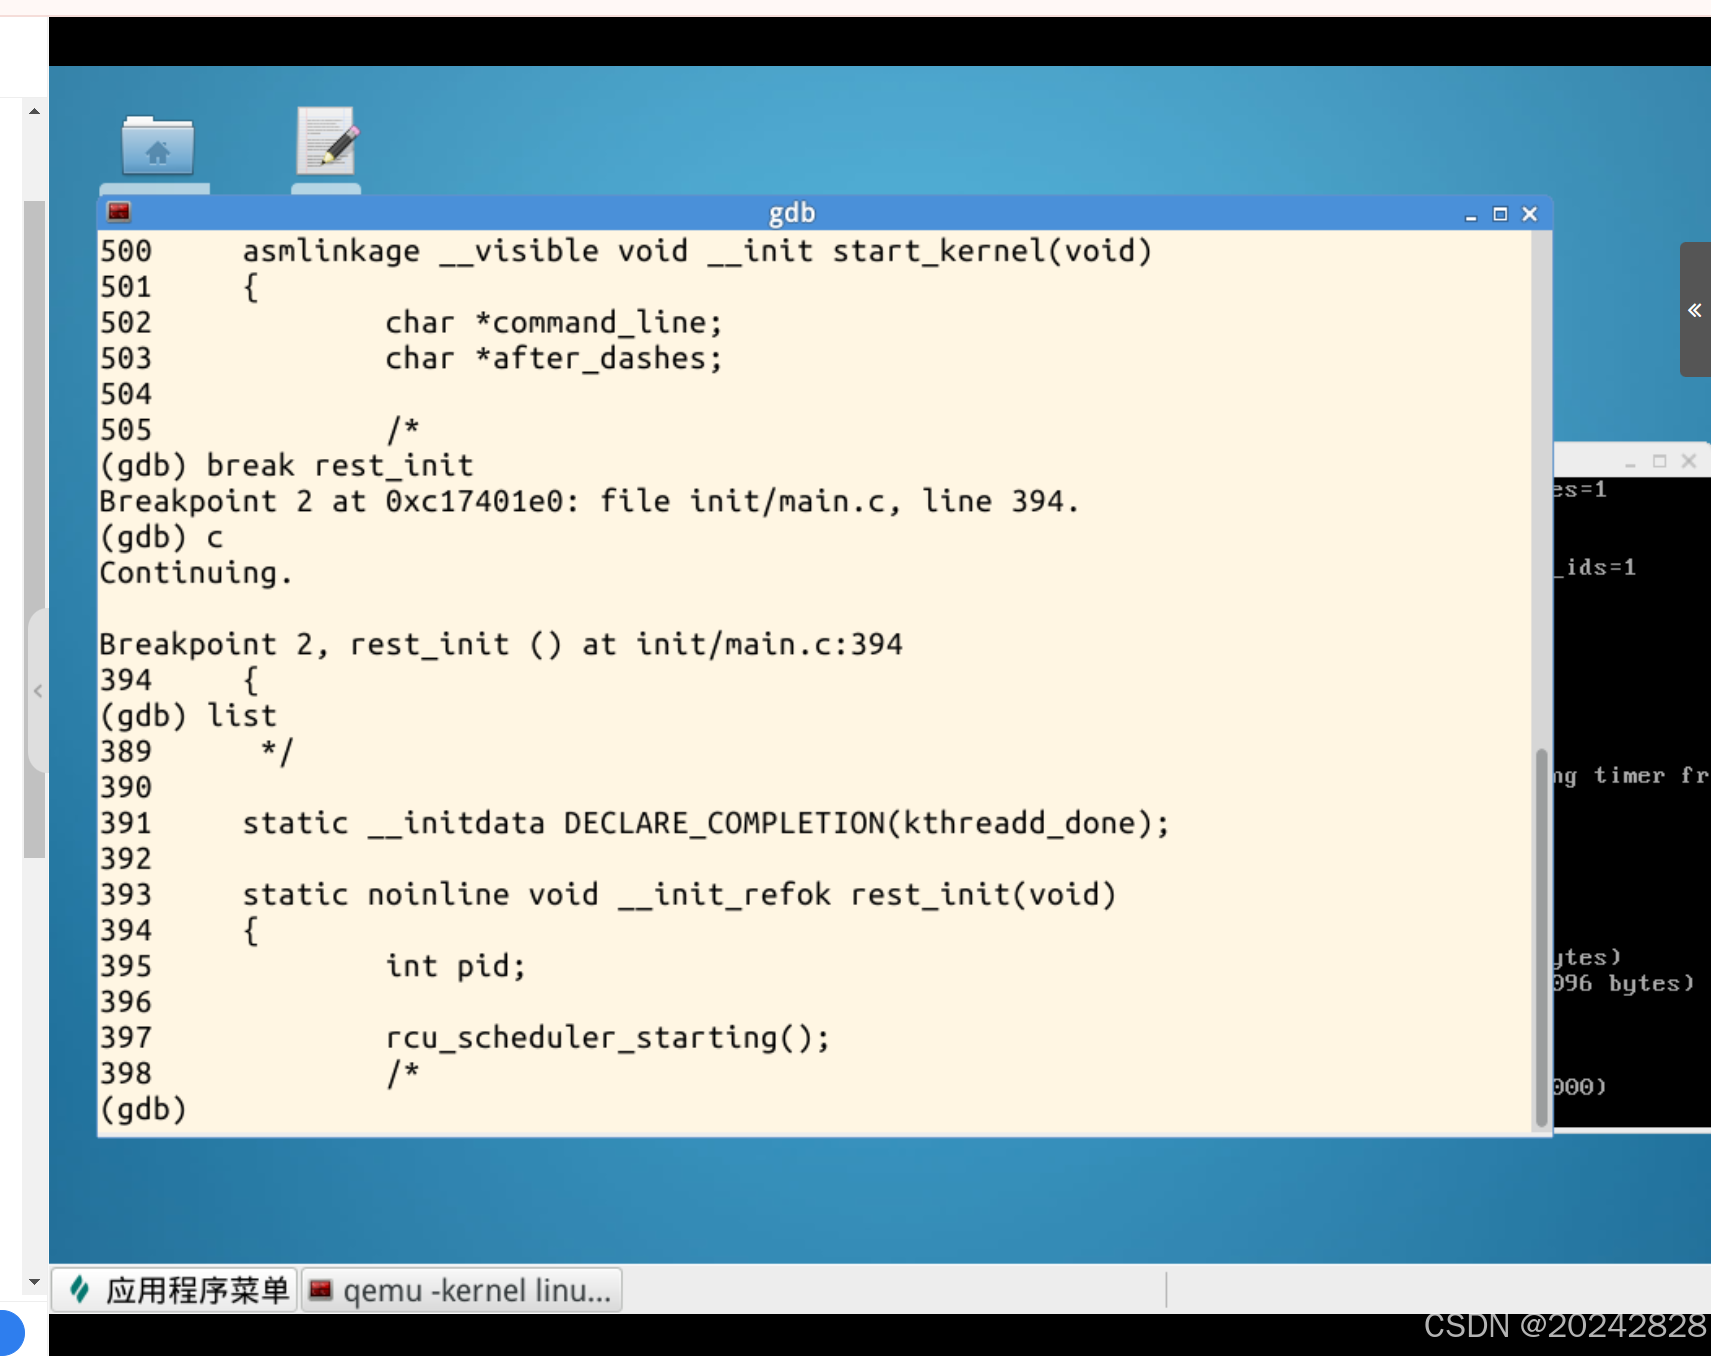
Task: Click 'ng timer fr' text in QEMU window
Action: click(1631, 776)
